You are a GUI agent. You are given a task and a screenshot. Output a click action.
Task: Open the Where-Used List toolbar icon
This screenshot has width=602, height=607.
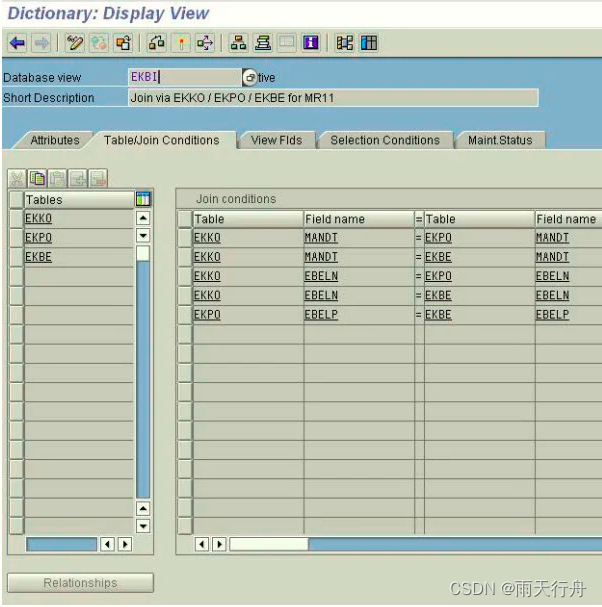pyautogui.click(x=205, y=43)
